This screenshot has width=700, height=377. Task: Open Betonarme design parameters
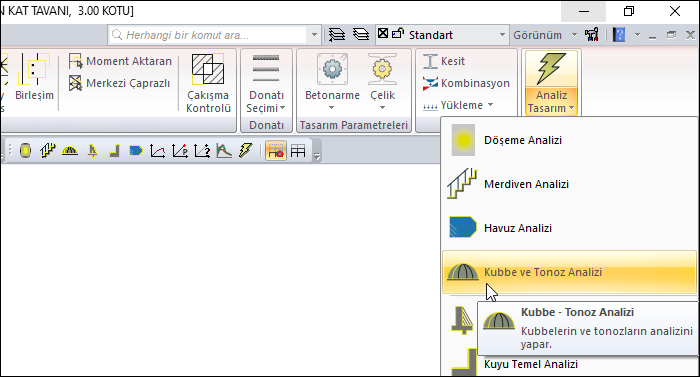332,82
